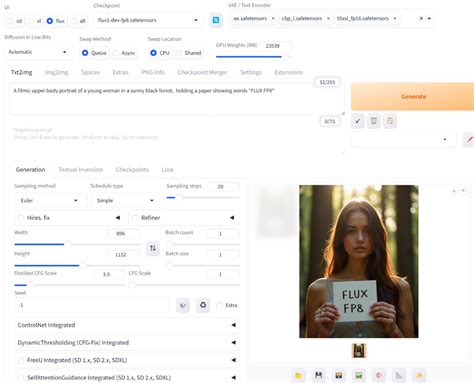Refresh the checkpoint list icon
Image resolution: width=474 pixels, height=383 pixels.
pos(216,20)
